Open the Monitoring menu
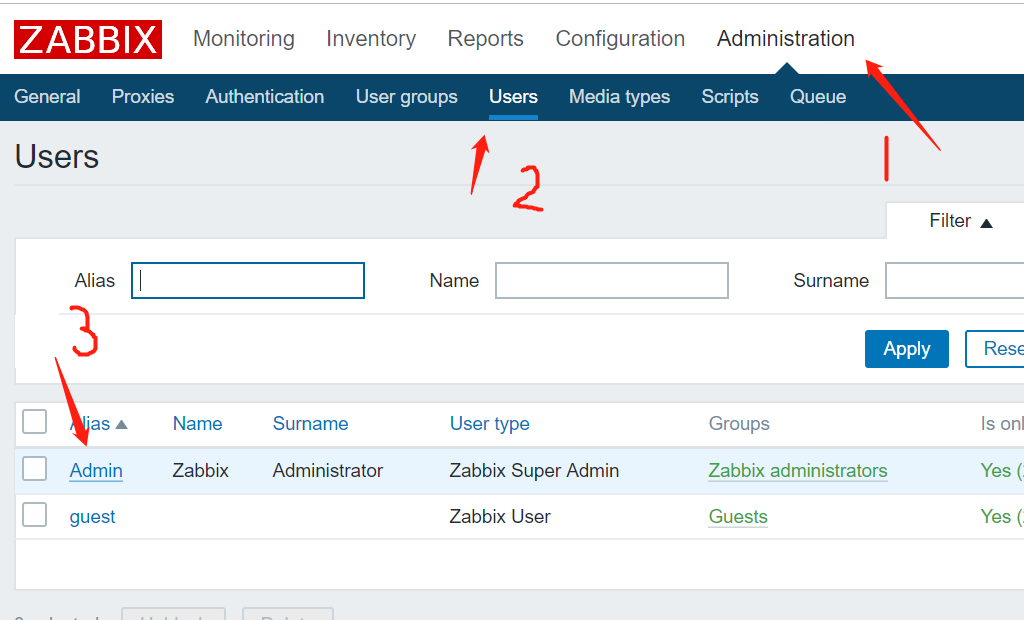Image resolution: width=1024 pixels, height=620 pixels. tap(244, 39)
